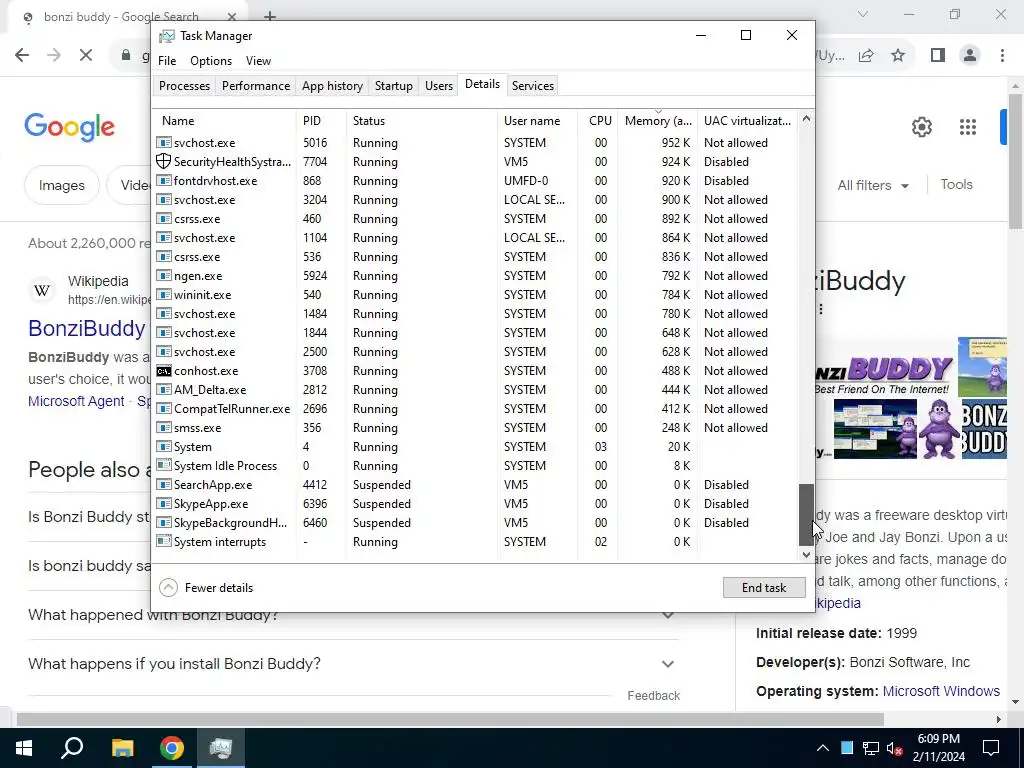Open the Microsoft Agent link
The width and height of the screenshot is (1024, 768).
(x=76, y=401)
